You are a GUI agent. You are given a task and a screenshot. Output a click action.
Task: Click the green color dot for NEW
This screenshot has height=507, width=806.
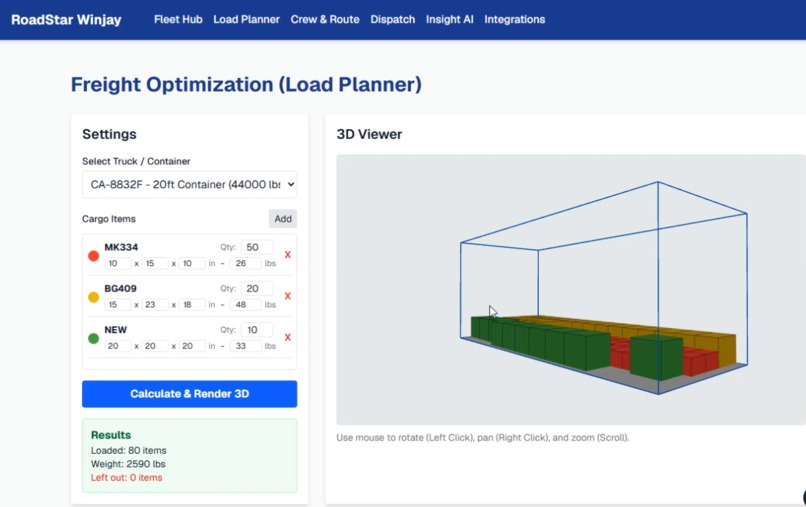click(94, 338)
